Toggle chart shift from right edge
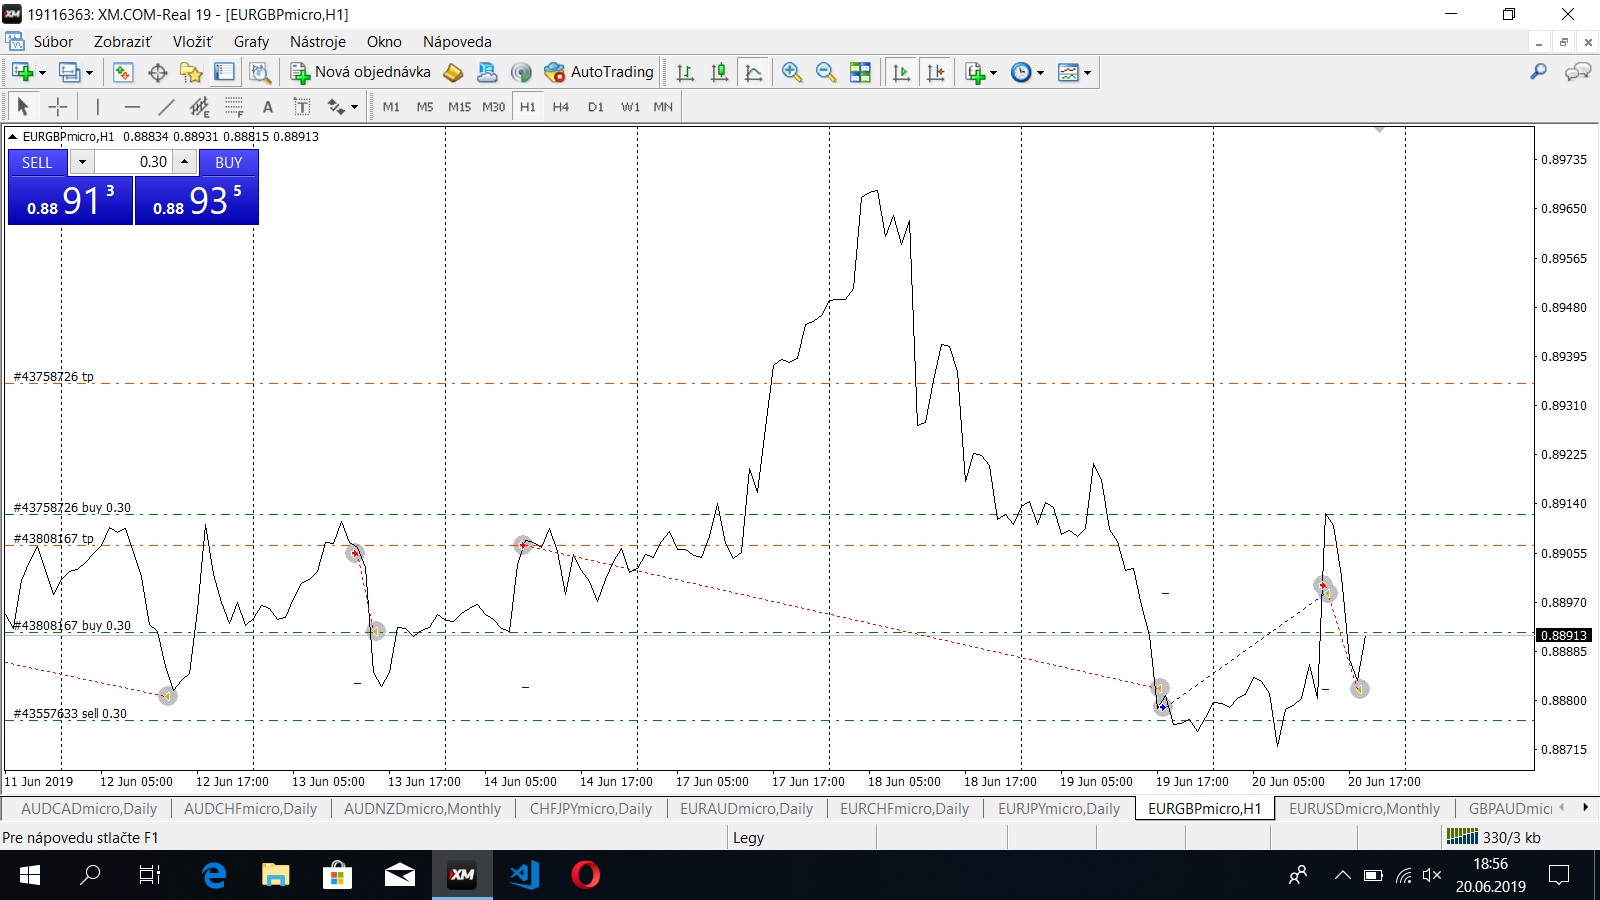Image resolution: width=1600 pixels, height=900 pixels. [x=935, y=72]
